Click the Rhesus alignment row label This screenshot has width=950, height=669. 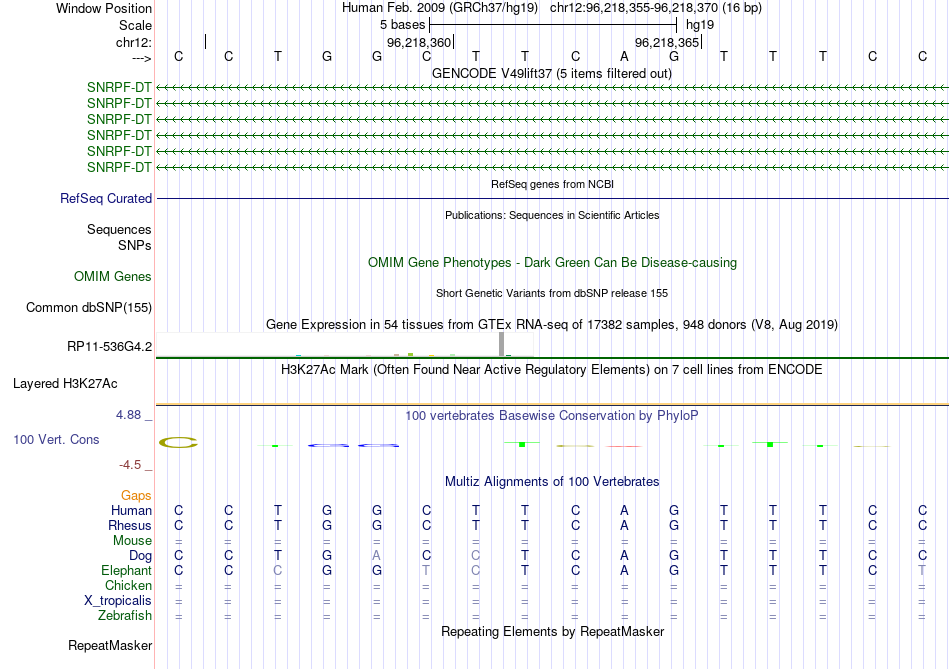click(130, 525)
